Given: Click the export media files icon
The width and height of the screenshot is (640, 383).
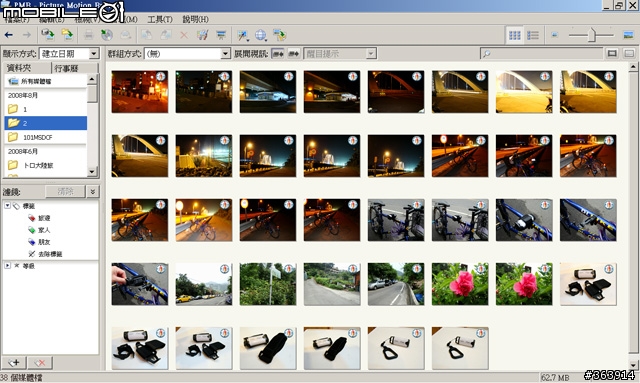Looking at the screenshot, I should coord(280,35).
